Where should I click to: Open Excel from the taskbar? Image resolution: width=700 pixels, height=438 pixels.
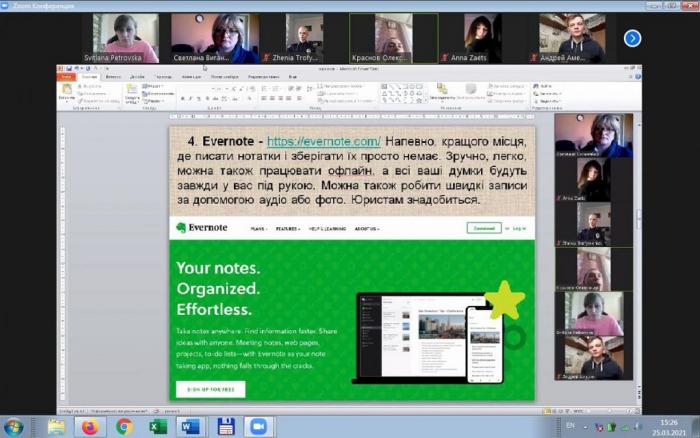tap(157, 426)
